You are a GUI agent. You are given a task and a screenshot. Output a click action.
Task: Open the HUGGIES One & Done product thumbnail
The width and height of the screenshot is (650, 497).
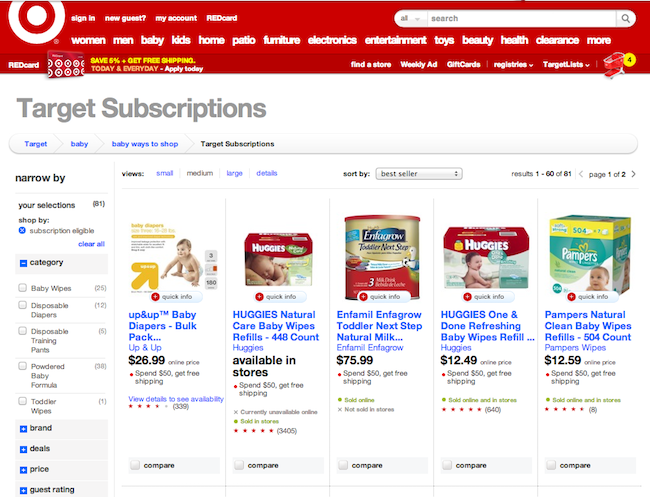click(485, 257)
